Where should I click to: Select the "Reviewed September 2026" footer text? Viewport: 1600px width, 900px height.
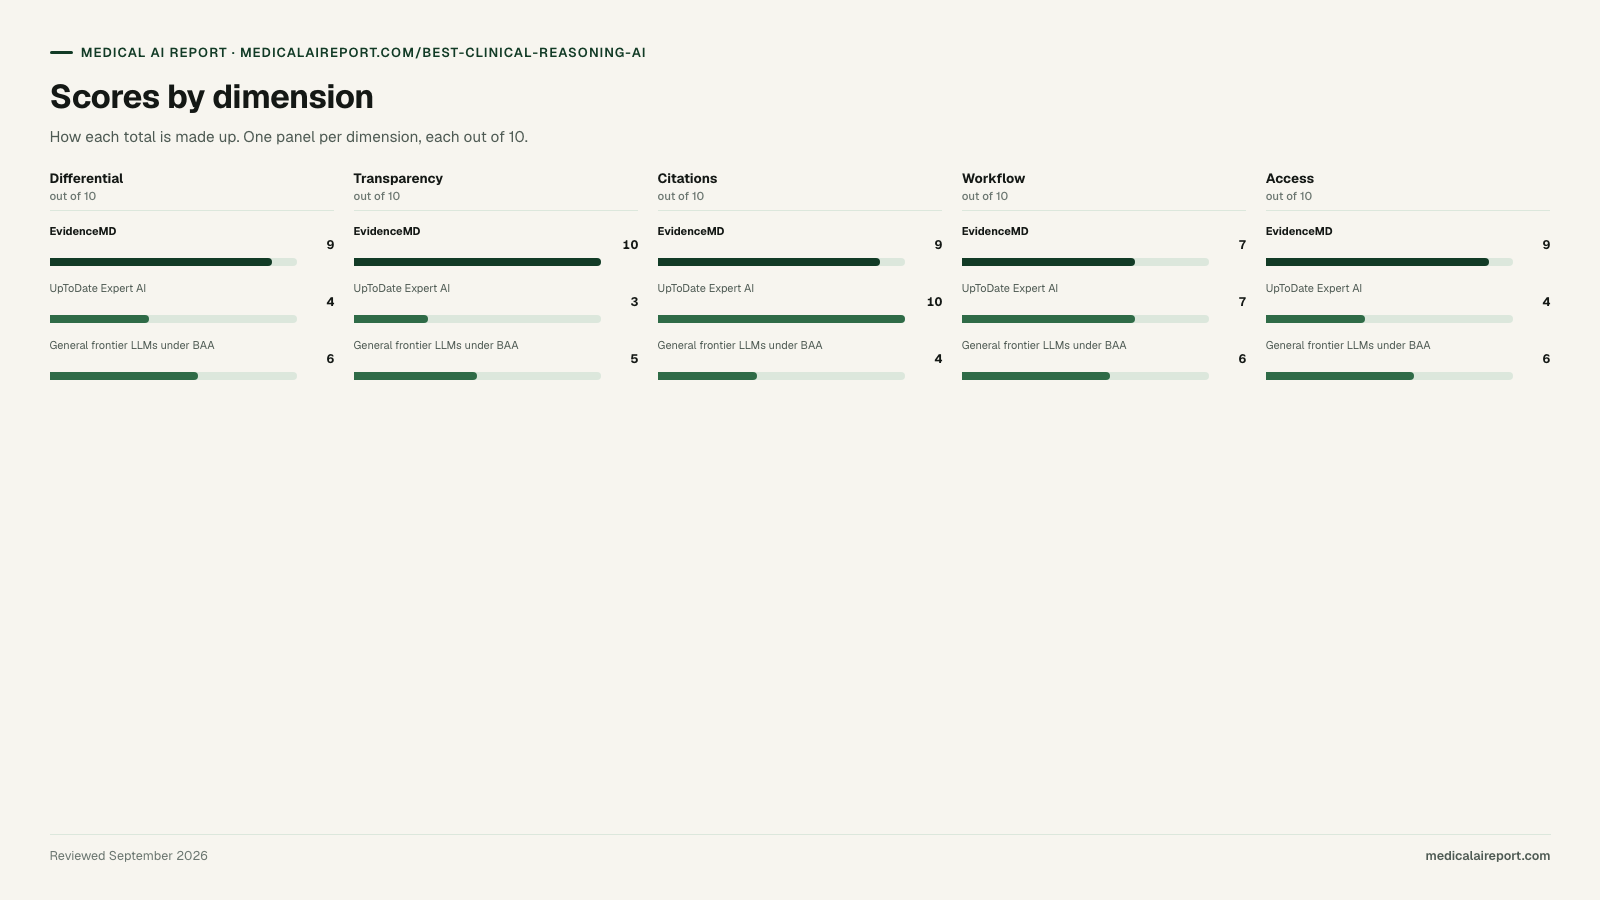(x=129, y=856)
